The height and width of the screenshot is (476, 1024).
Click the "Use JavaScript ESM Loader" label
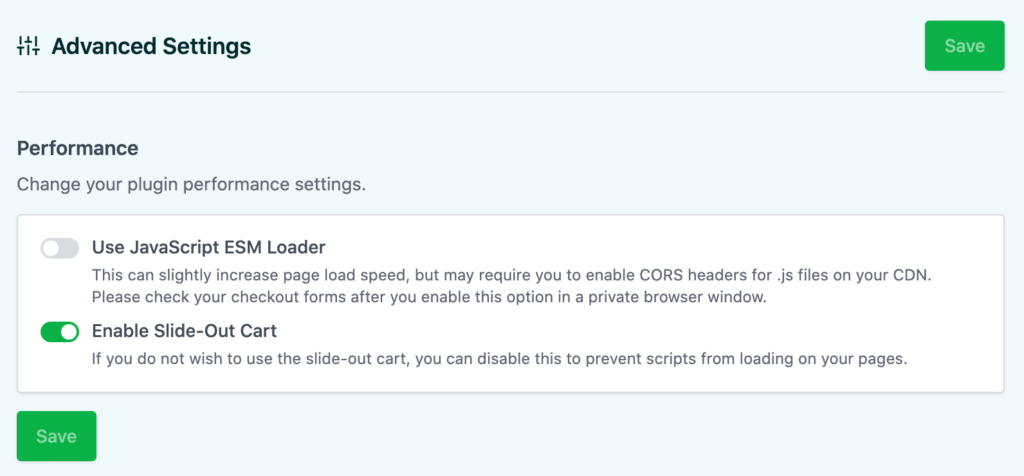[208, 247]
